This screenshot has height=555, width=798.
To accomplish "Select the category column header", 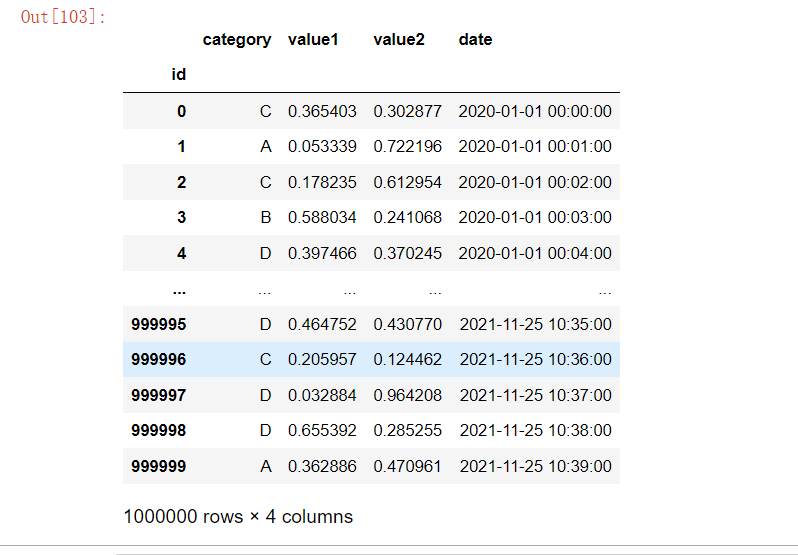I will (237, 40).
